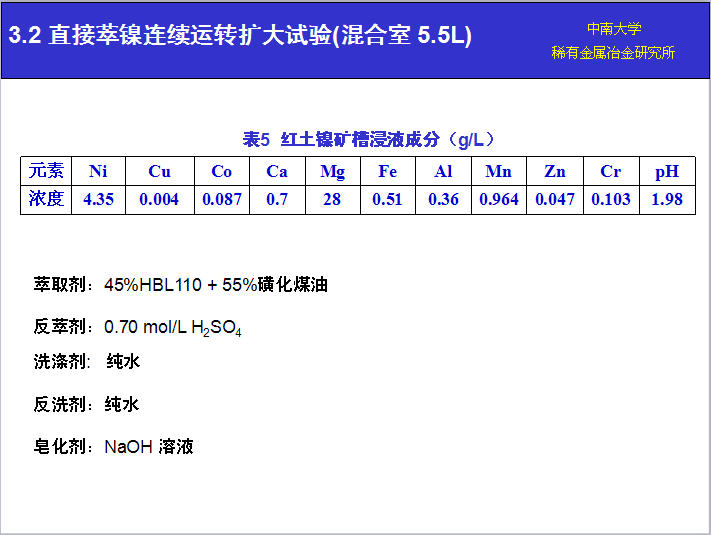
Task: Click the '浓度' row label cell
Action: coord(46,199)
